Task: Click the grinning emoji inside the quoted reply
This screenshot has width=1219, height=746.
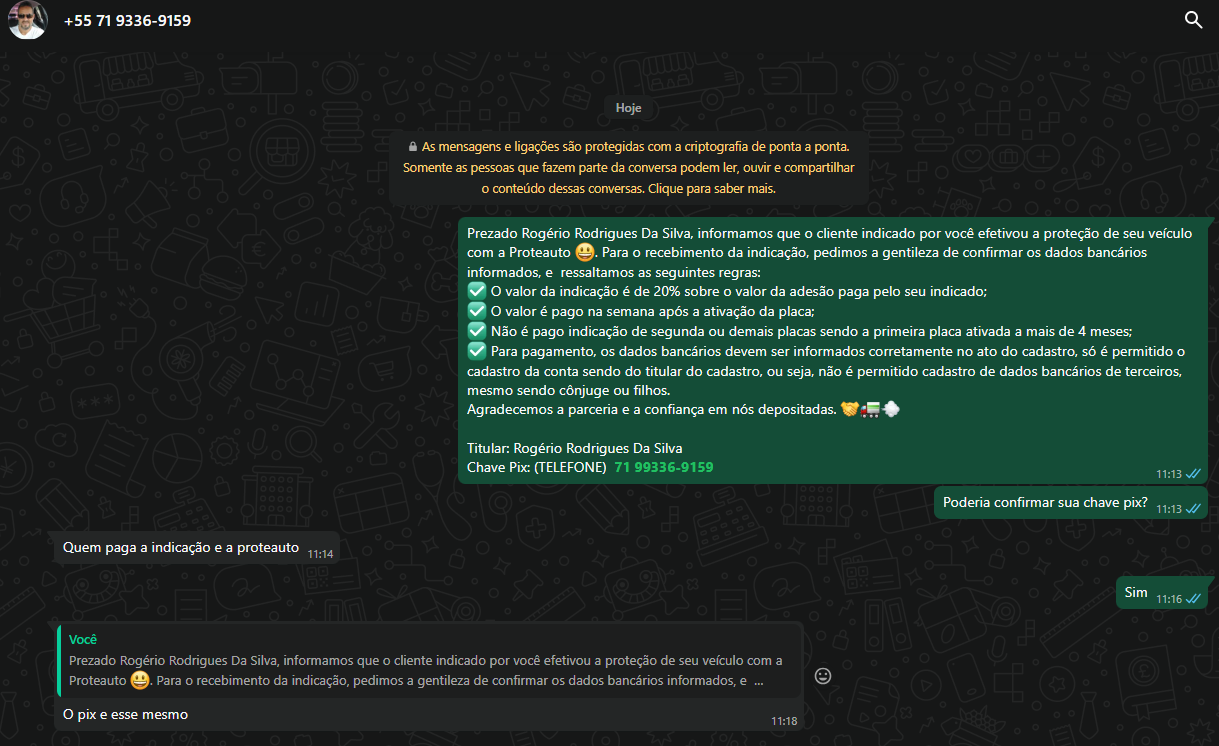Action: coord(139,681)
